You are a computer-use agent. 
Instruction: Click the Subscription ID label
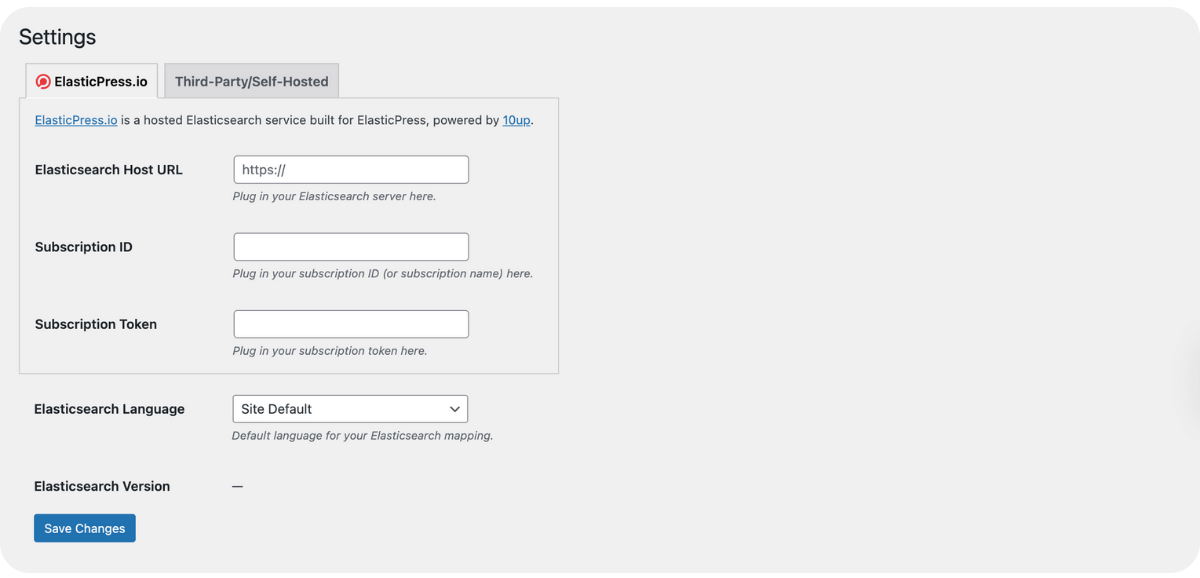83,247
